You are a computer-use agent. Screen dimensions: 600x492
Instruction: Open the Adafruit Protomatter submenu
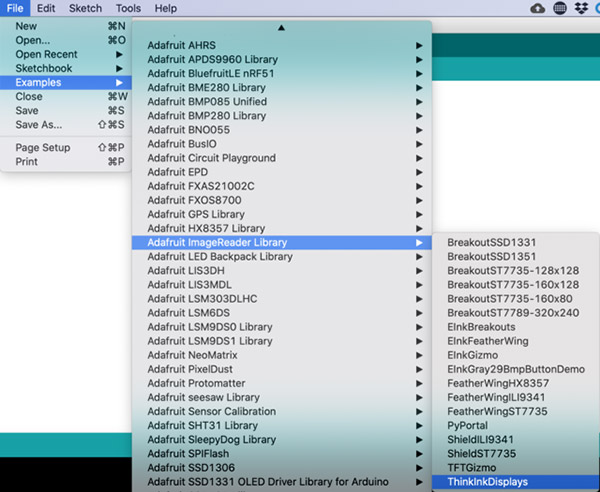282,383
